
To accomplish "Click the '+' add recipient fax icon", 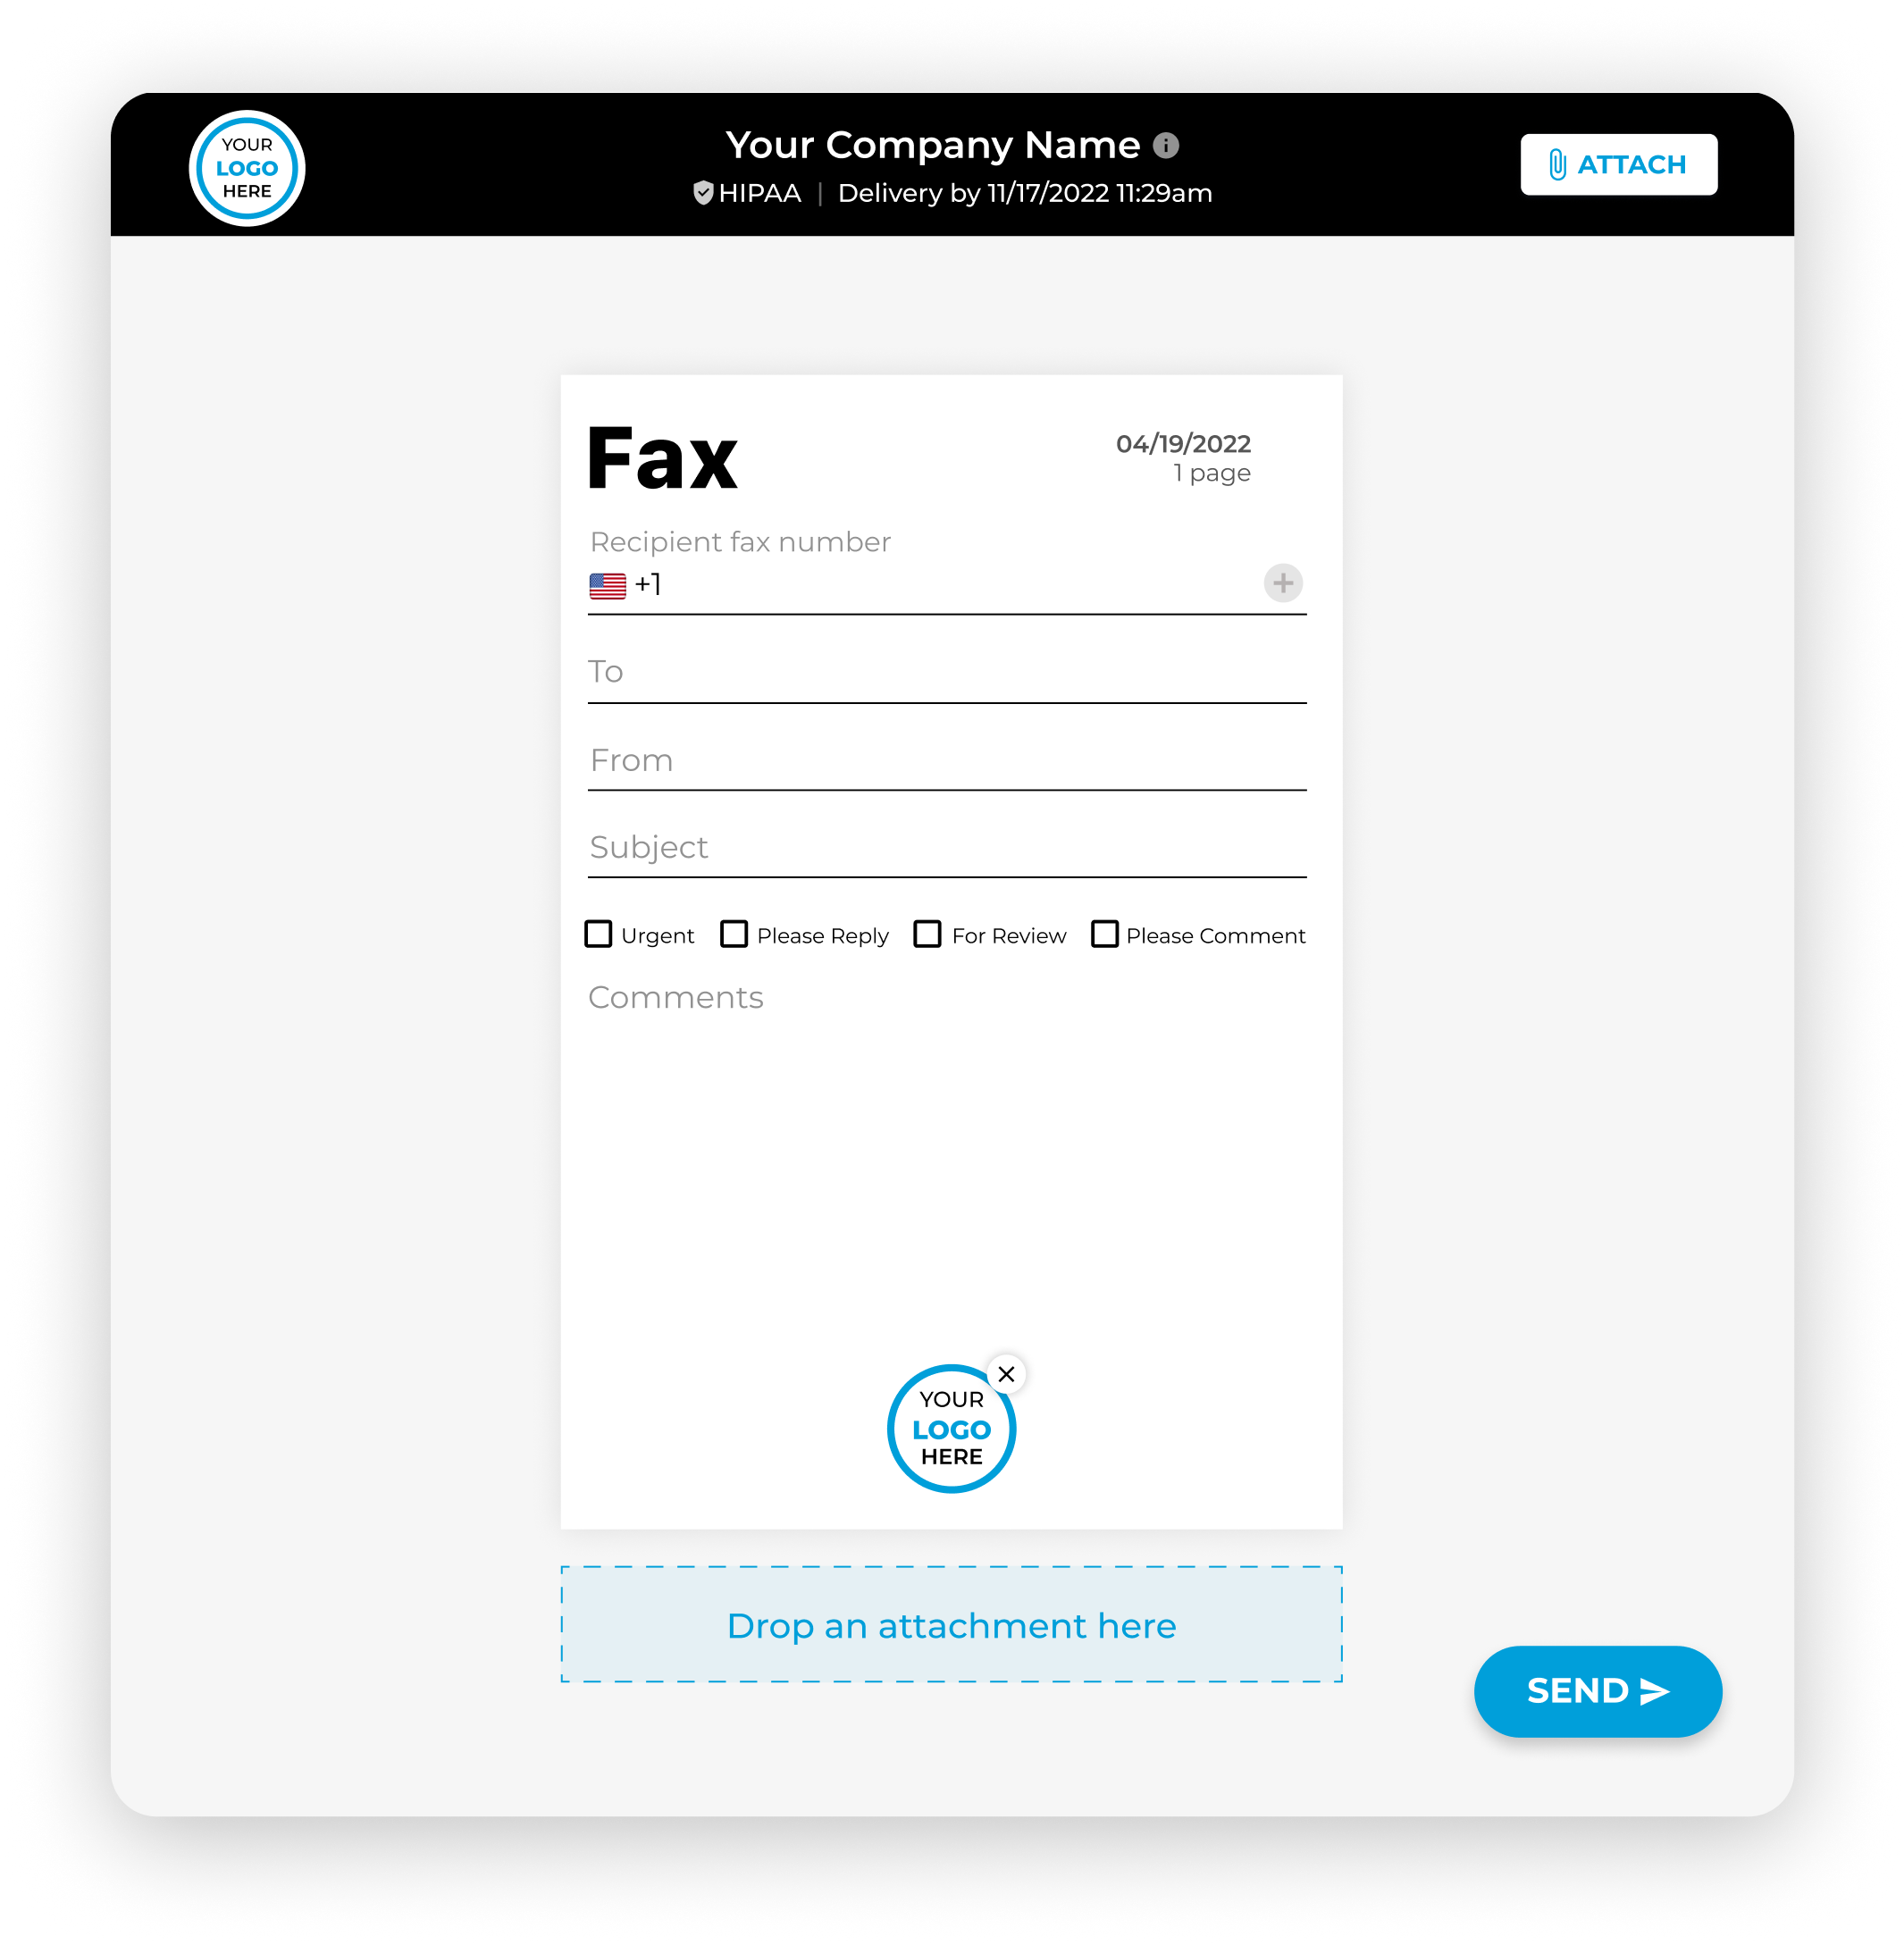I will coord(1283,583).
